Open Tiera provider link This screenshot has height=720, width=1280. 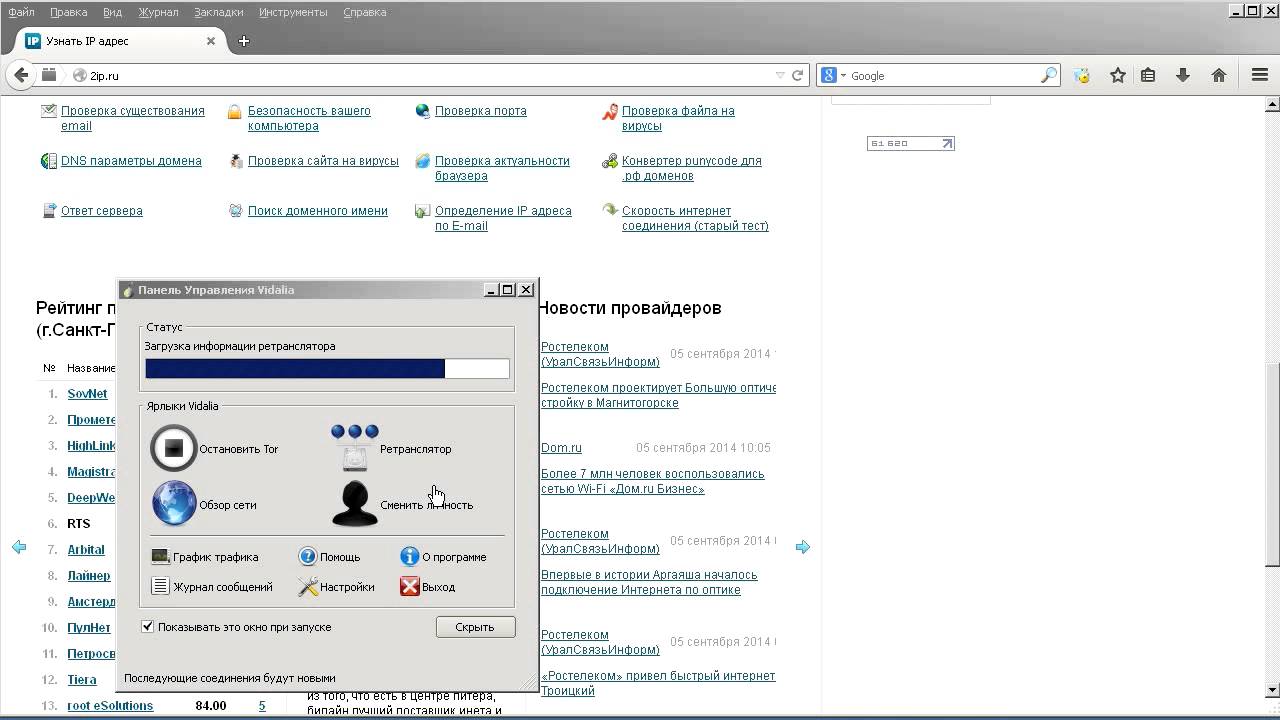click(82, 680)
